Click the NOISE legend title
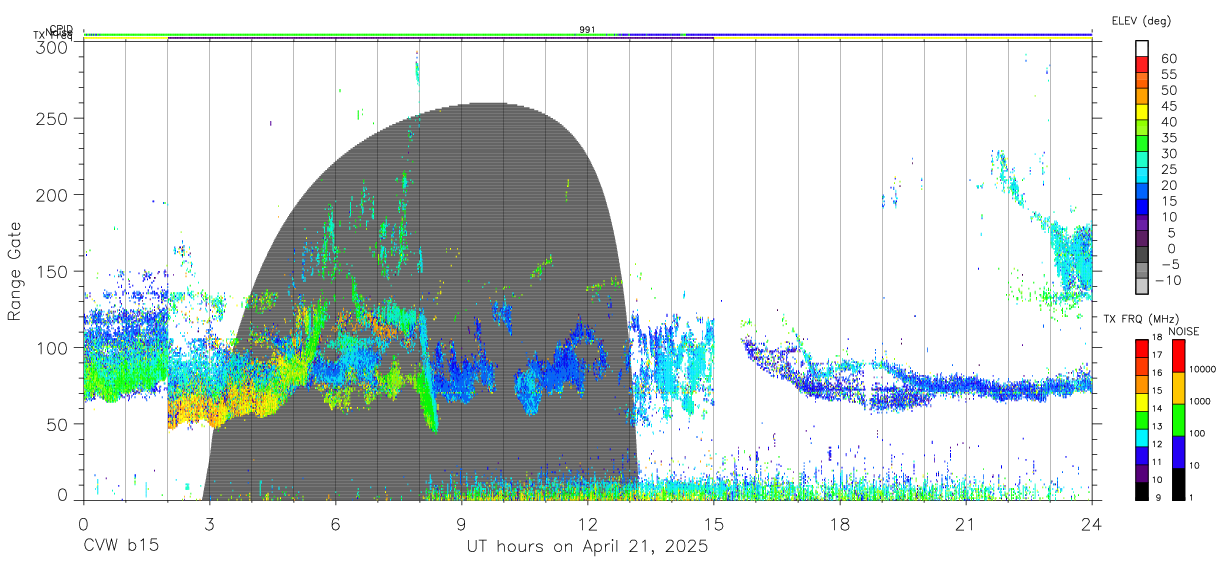The width and height of the screenshot is (1228, 567). [x=1184, y=331]
